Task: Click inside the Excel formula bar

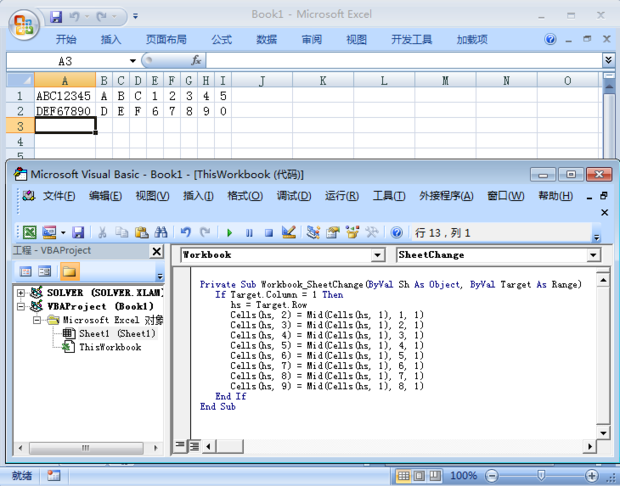Action: click(x=404, y=61)
